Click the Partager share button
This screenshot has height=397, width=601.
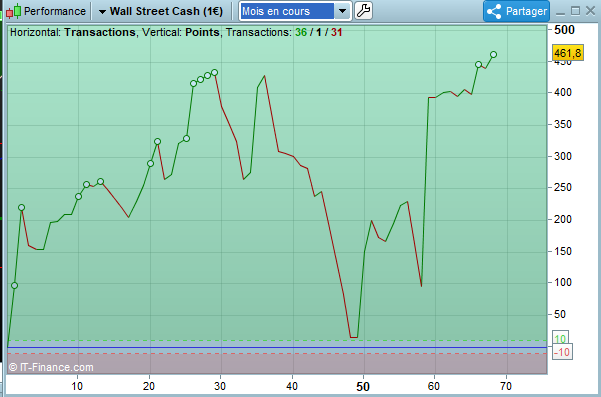tap(516, 11)
